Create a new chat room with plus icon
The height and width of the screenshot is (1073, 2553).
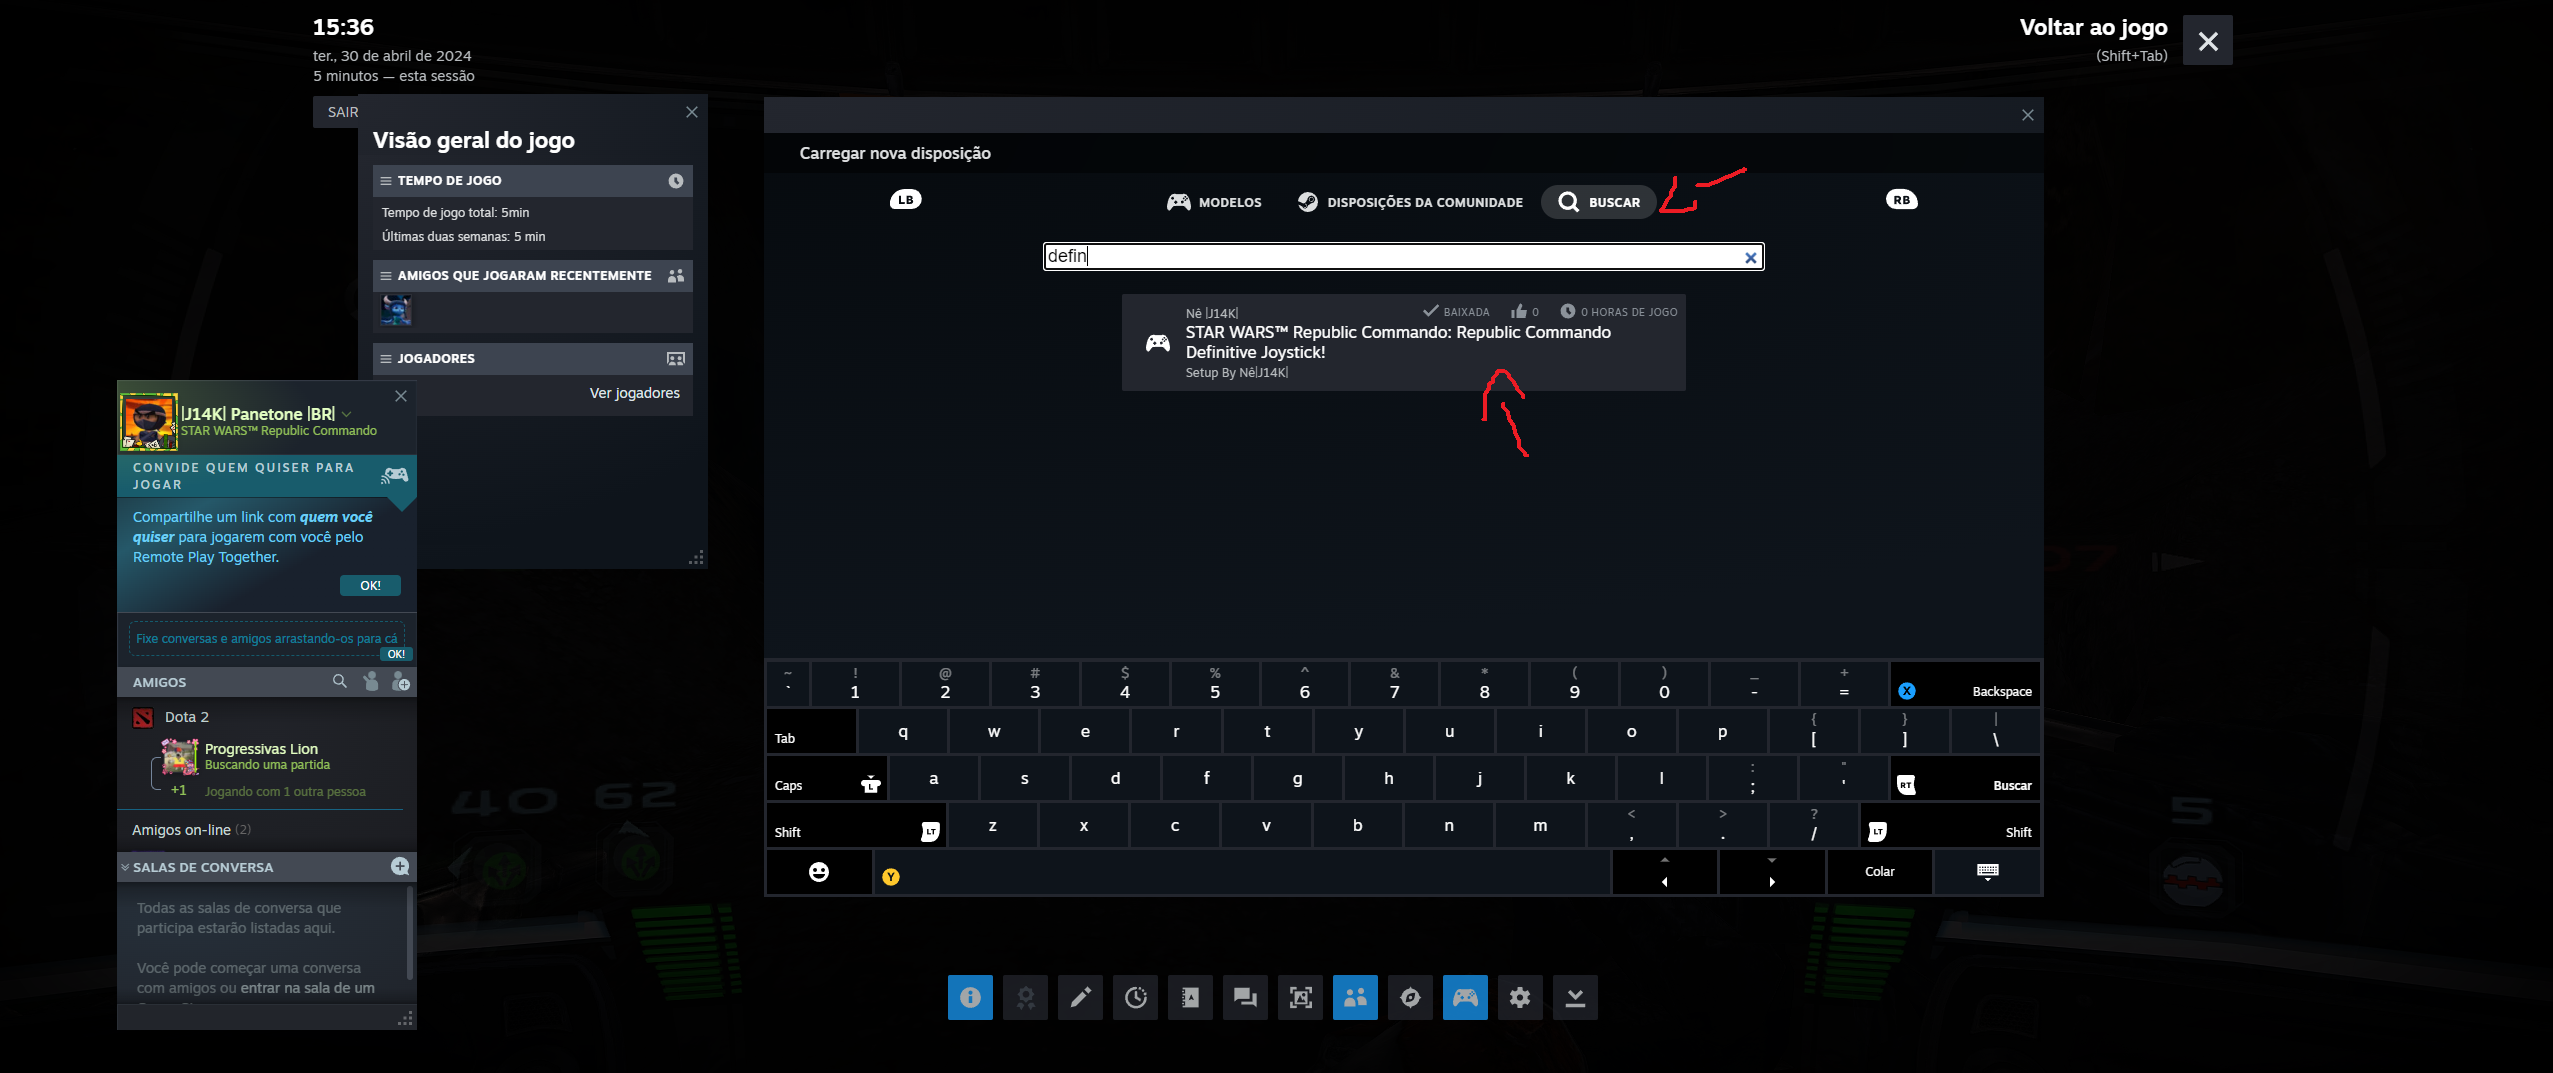pos(400,866)
